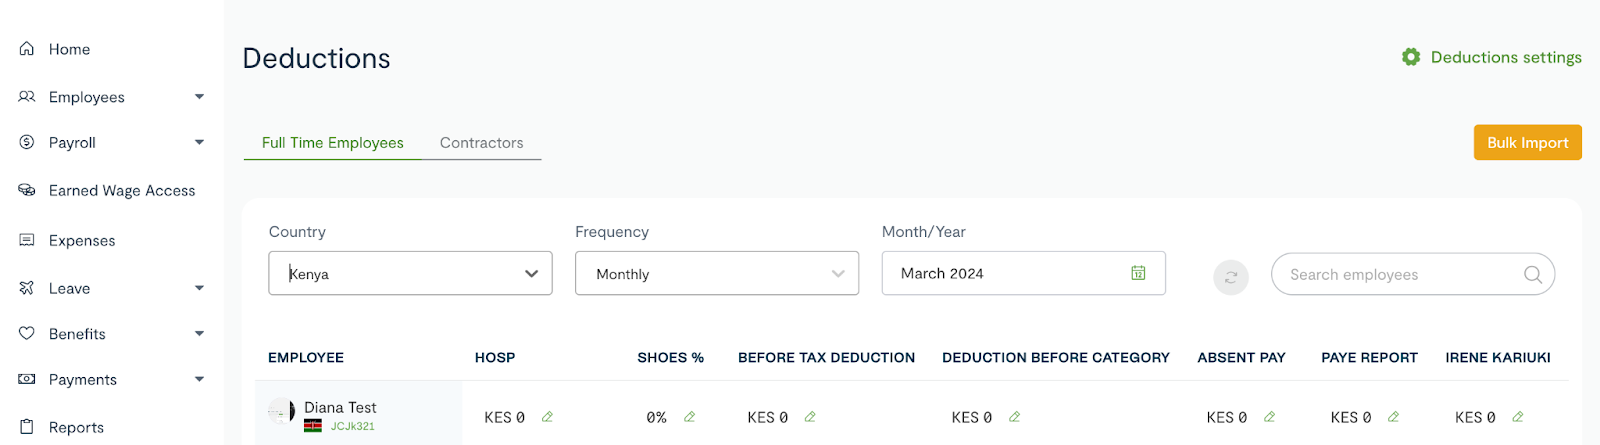This screenshot has width=1600, height=445.
Task: Edit Irene Kariuki column pencil icon
Action: 1518,417
